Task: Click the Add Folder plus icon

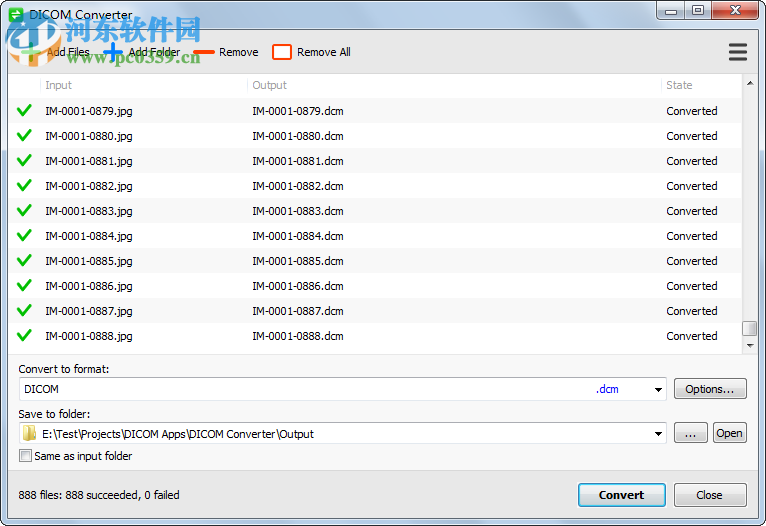Action: click(x=113, y=52)
